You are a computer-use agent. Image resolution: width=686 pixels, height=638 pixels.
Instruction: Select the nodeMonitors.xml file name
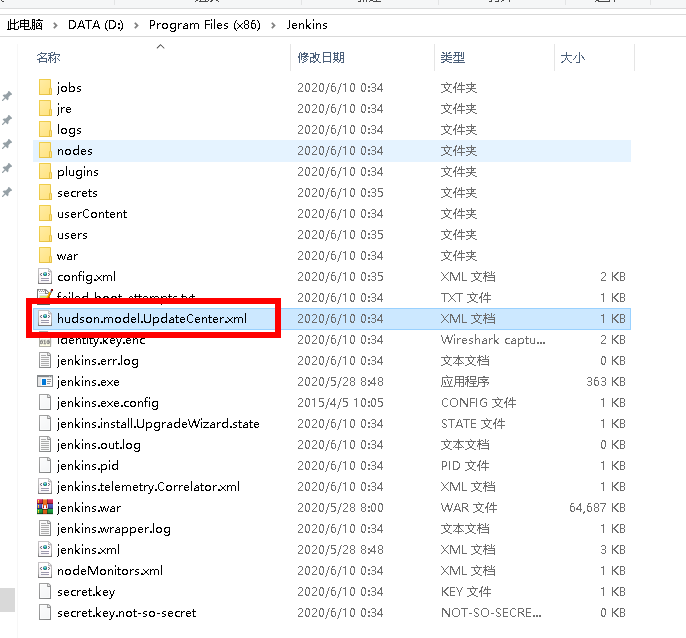(110, 571)
